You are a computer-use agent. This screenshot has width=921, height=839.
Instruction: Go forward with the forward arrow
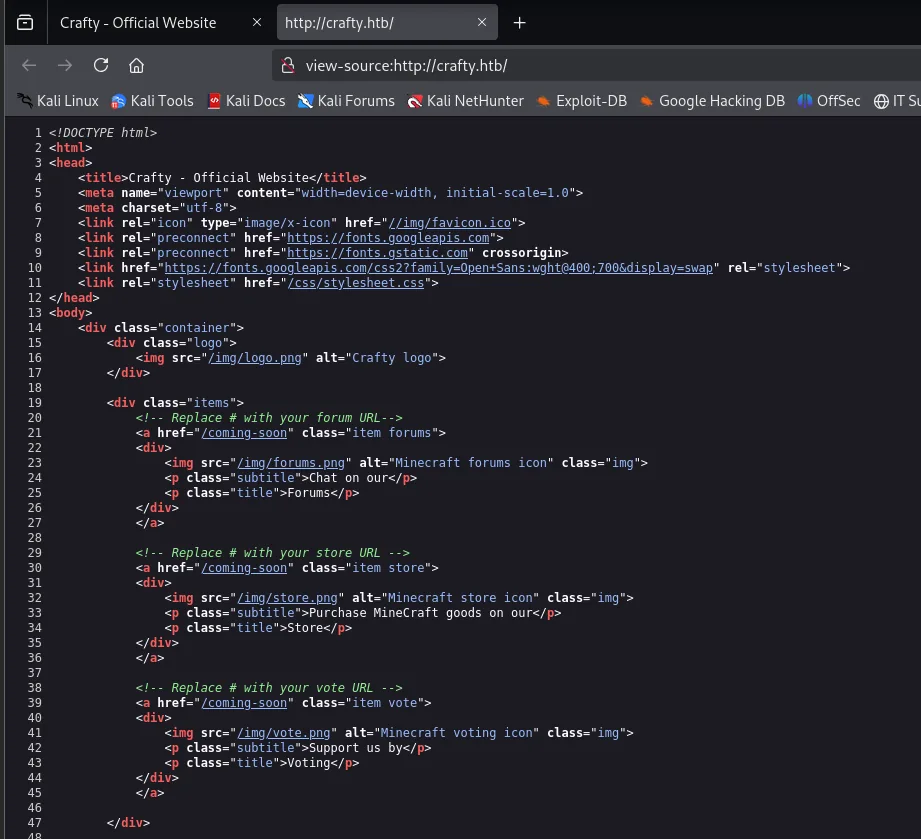click(65, 65)
